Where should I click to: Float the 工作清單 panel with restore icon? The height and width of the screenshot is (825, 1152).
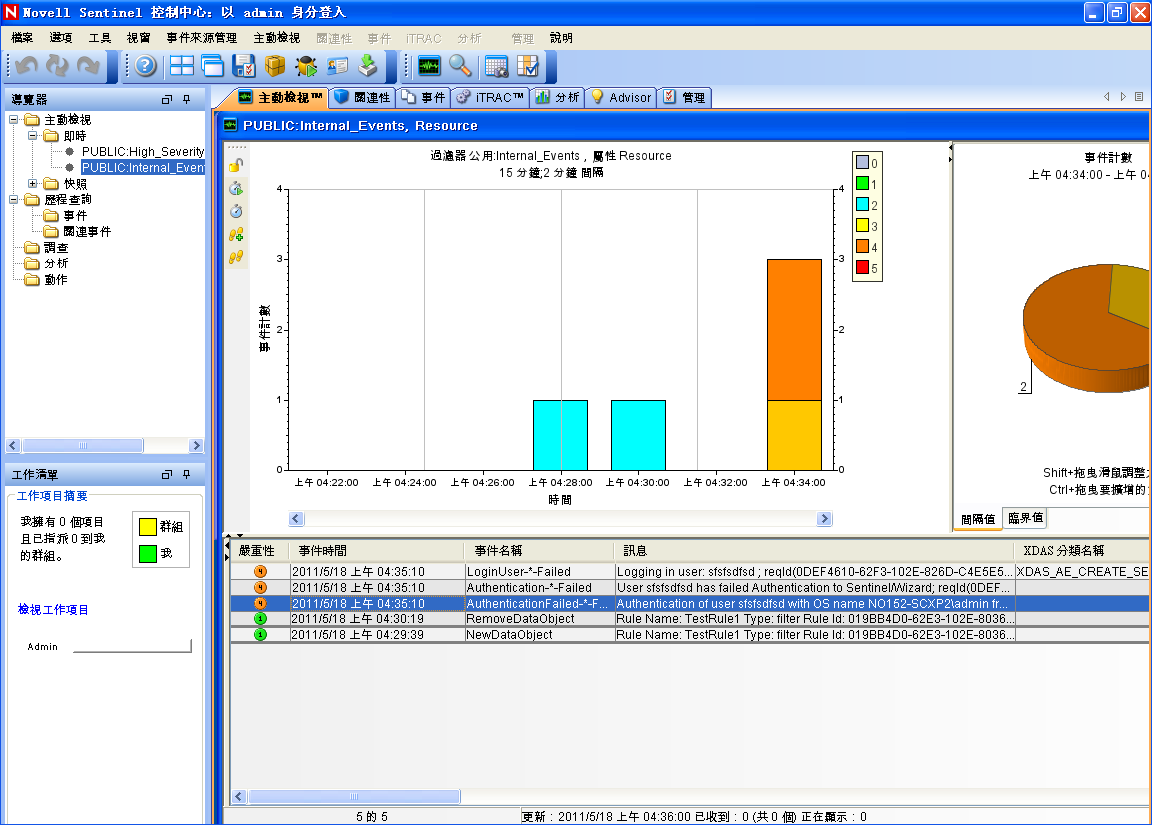(167, 475)
